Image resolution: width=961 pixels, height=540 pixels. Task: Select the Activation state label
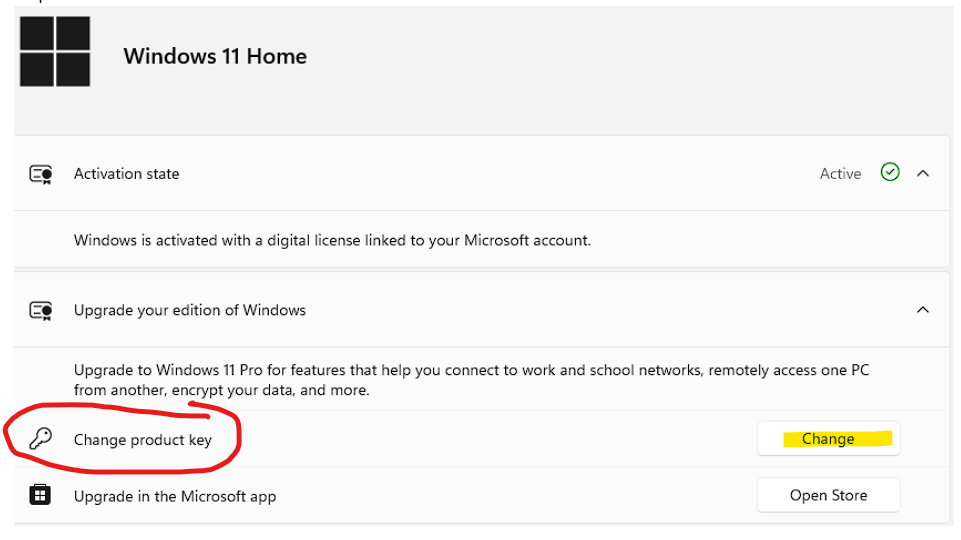coord(126,174)
